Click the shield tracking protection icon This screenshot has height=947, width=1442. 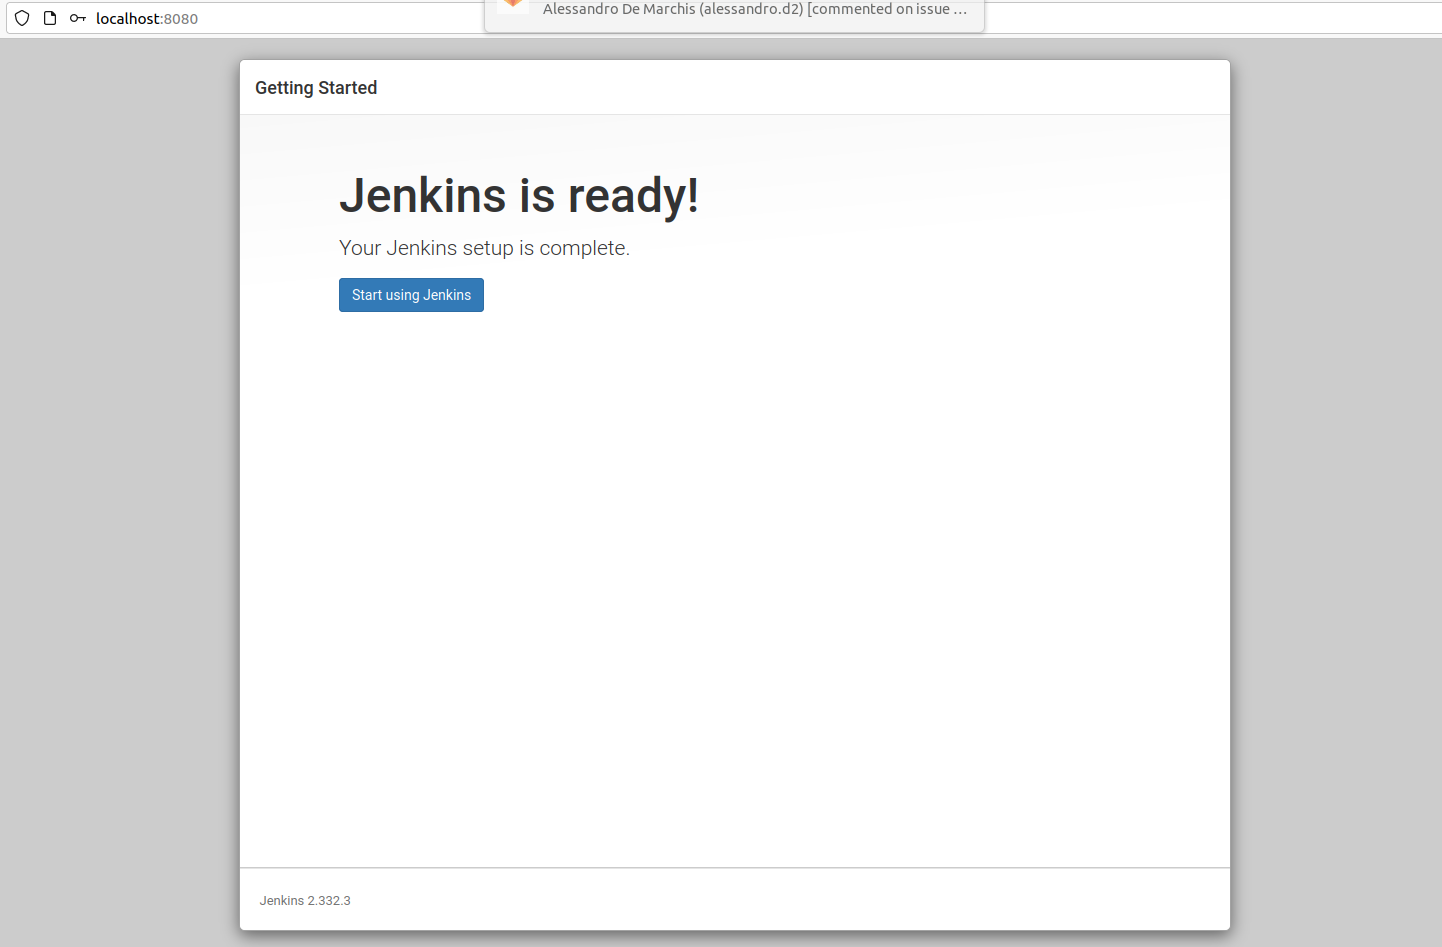tap(22, 18)
